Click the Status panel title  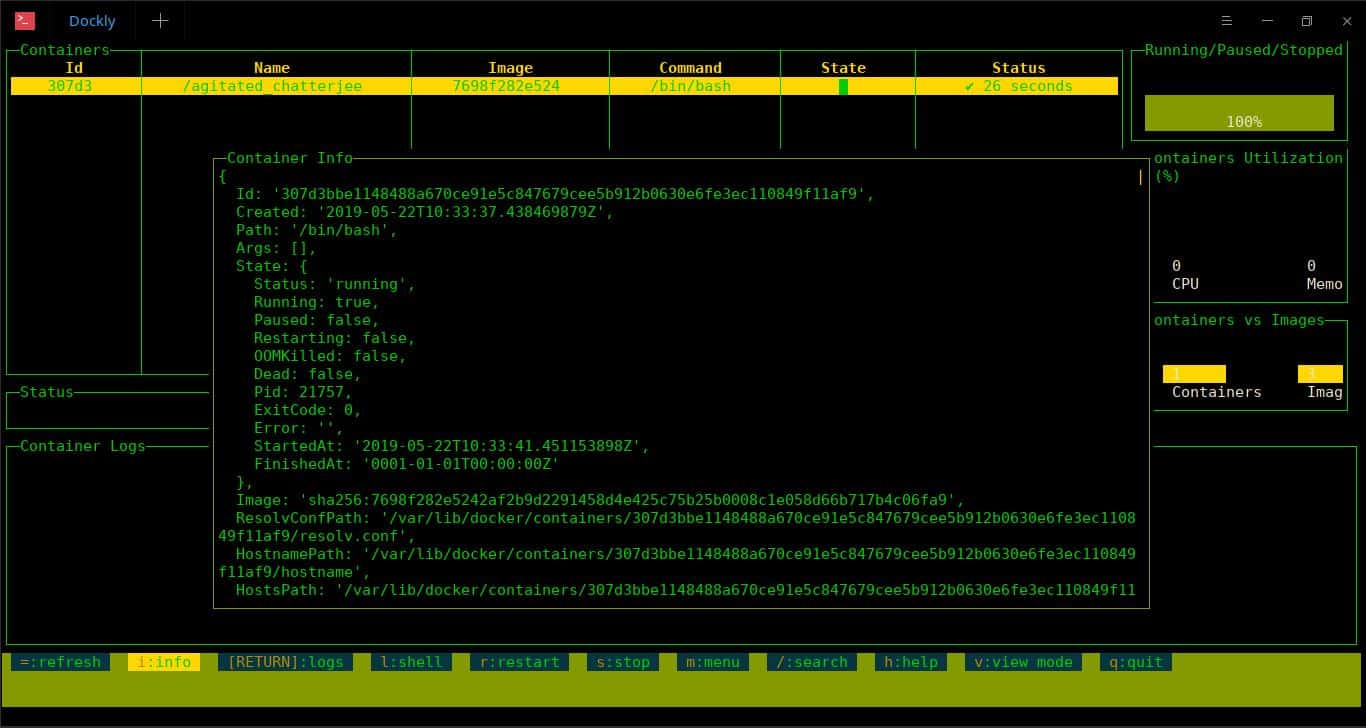[x=47, y=392]
